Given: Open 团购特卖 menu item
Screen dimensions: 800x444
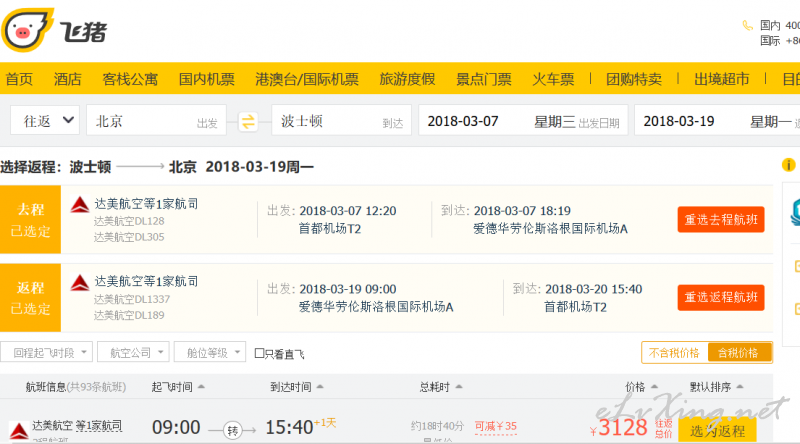Looking at the screenshot, I should coord(634,79).
